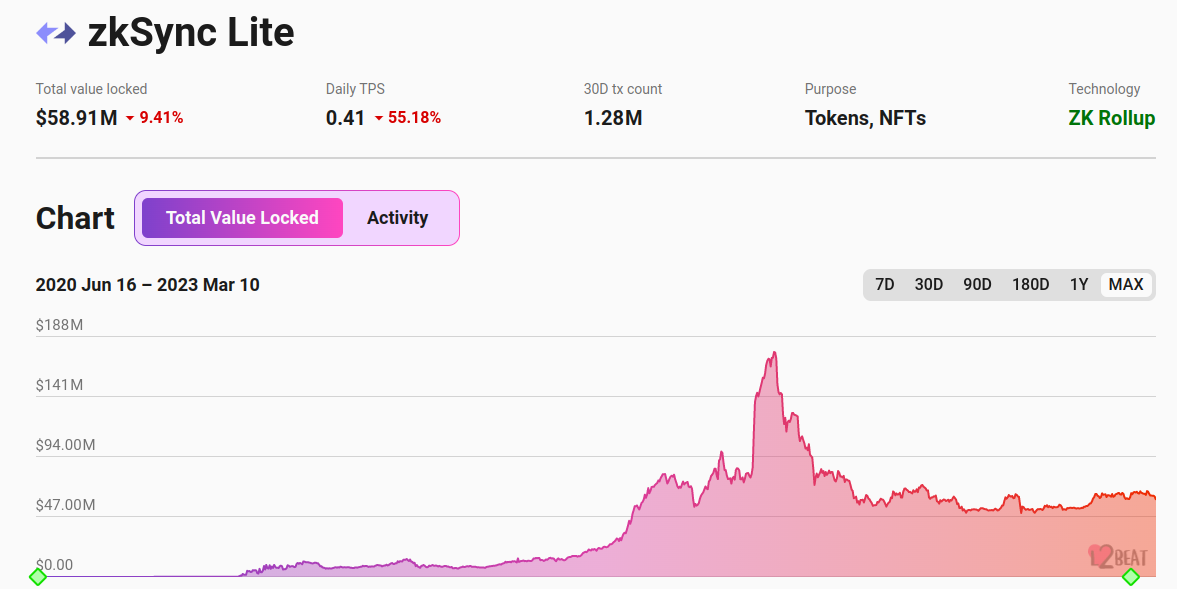
Task: Click the left green diamond milestone marker
Action: click(x=38, y=577)
